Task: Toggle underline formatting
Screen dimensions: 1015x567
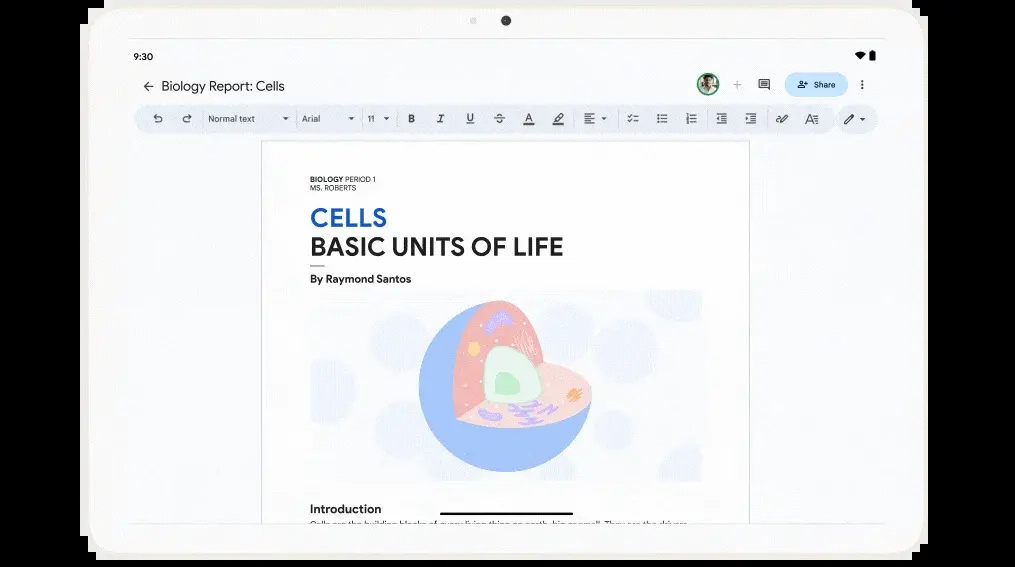Action: [470, 119]
